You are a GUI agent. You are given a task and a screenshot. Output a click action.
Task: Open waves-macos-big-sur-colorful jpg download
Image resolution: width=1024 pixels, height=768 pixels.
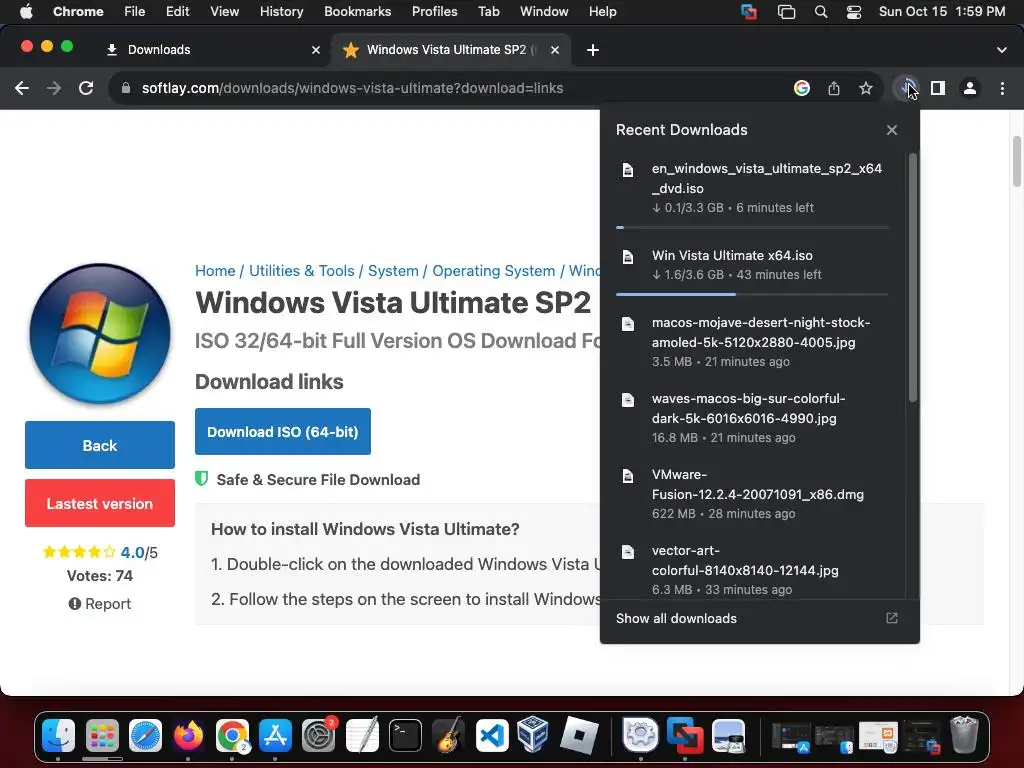752,418
